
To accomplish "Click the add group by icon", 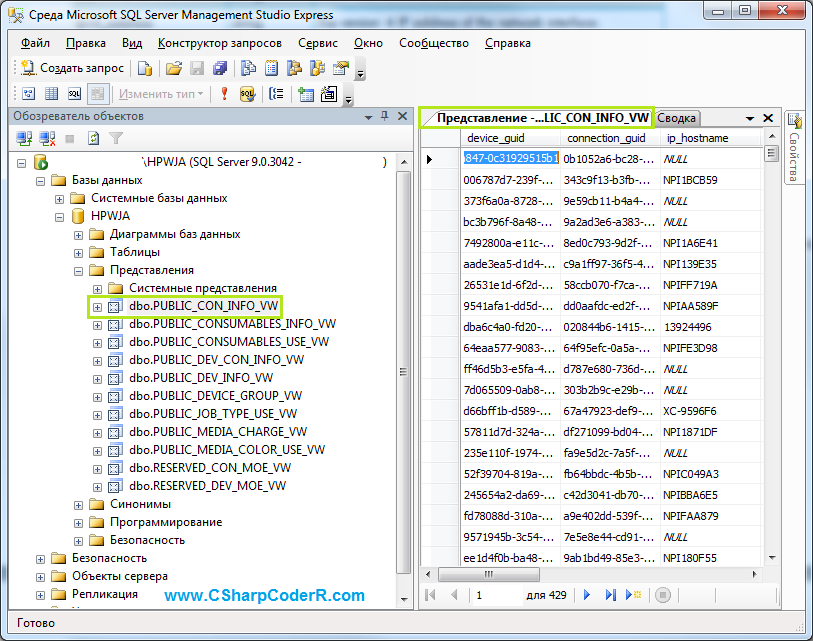I will click(x=276, y=94).
